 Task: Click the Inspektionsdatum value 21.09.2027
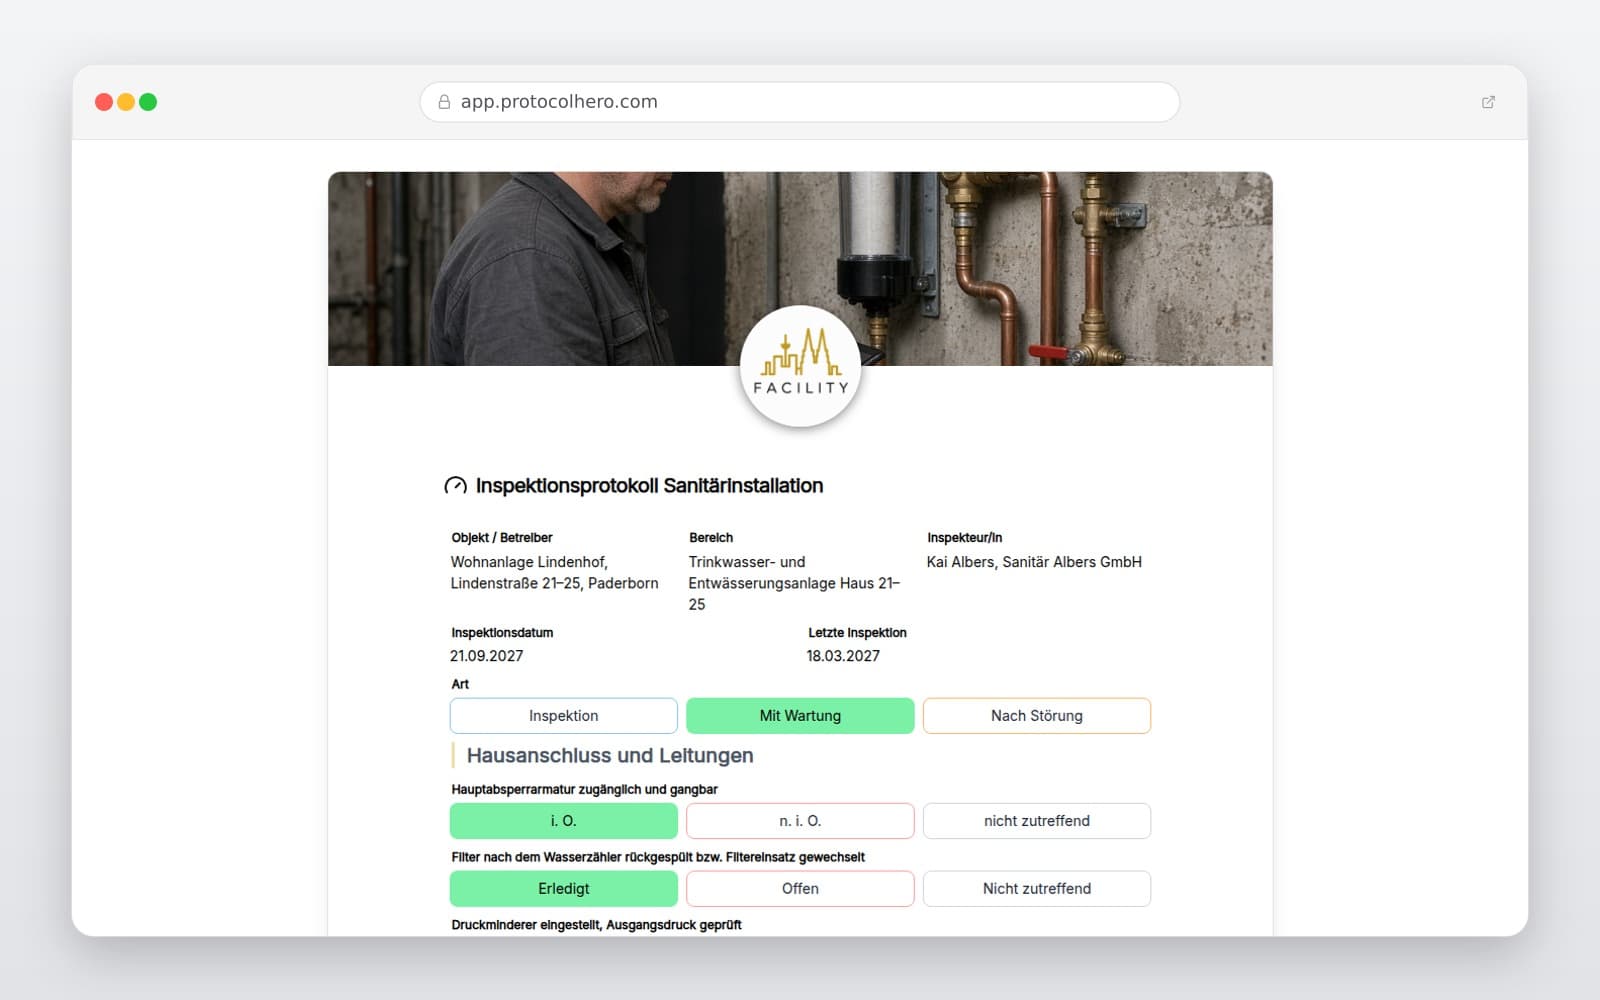tap(487, 656)
